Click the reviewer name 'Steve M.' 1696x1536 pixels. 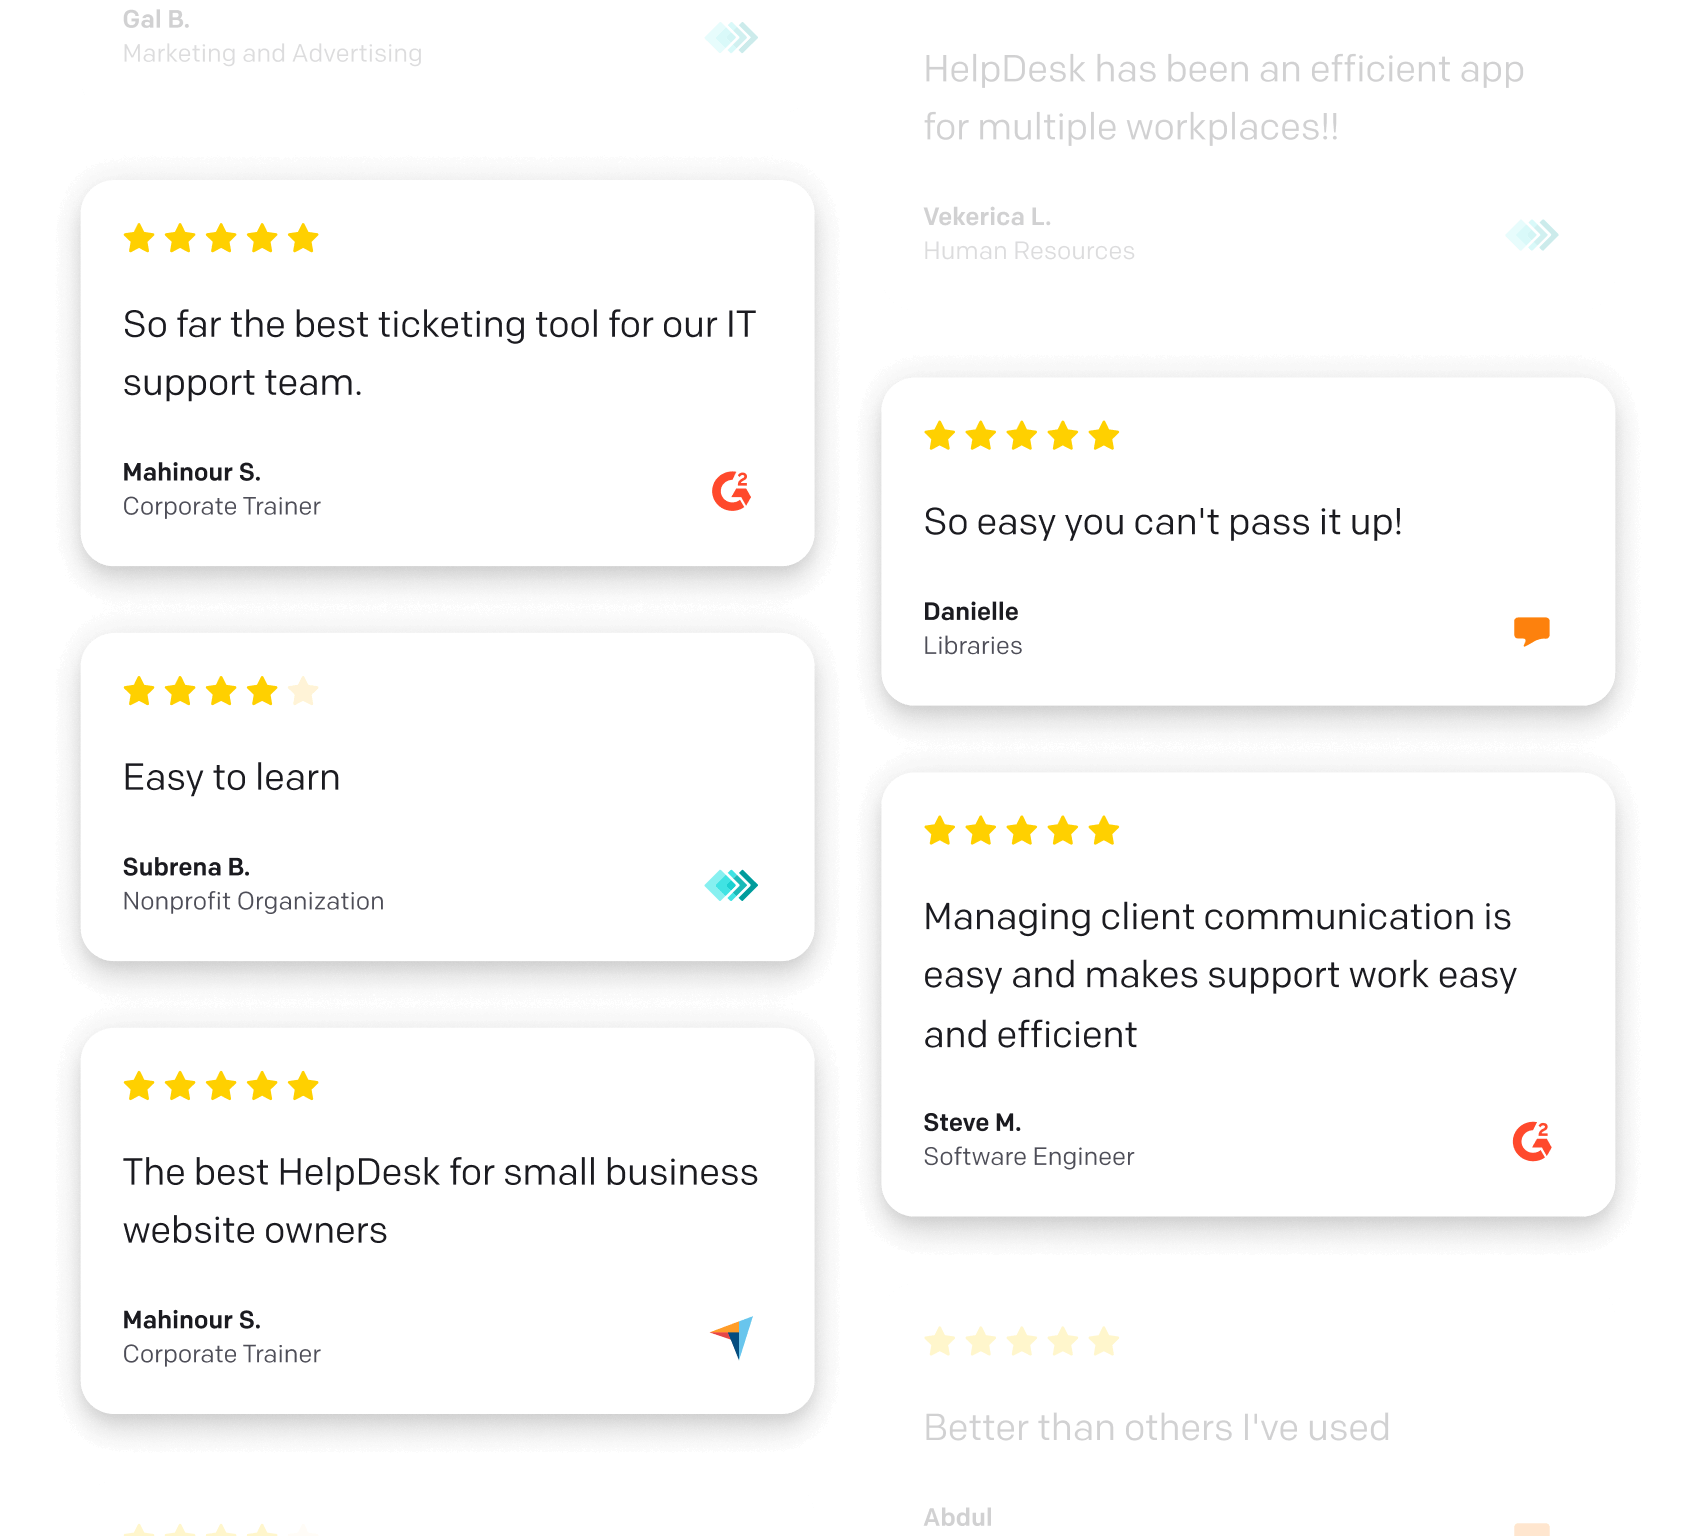coord(972,1122)
